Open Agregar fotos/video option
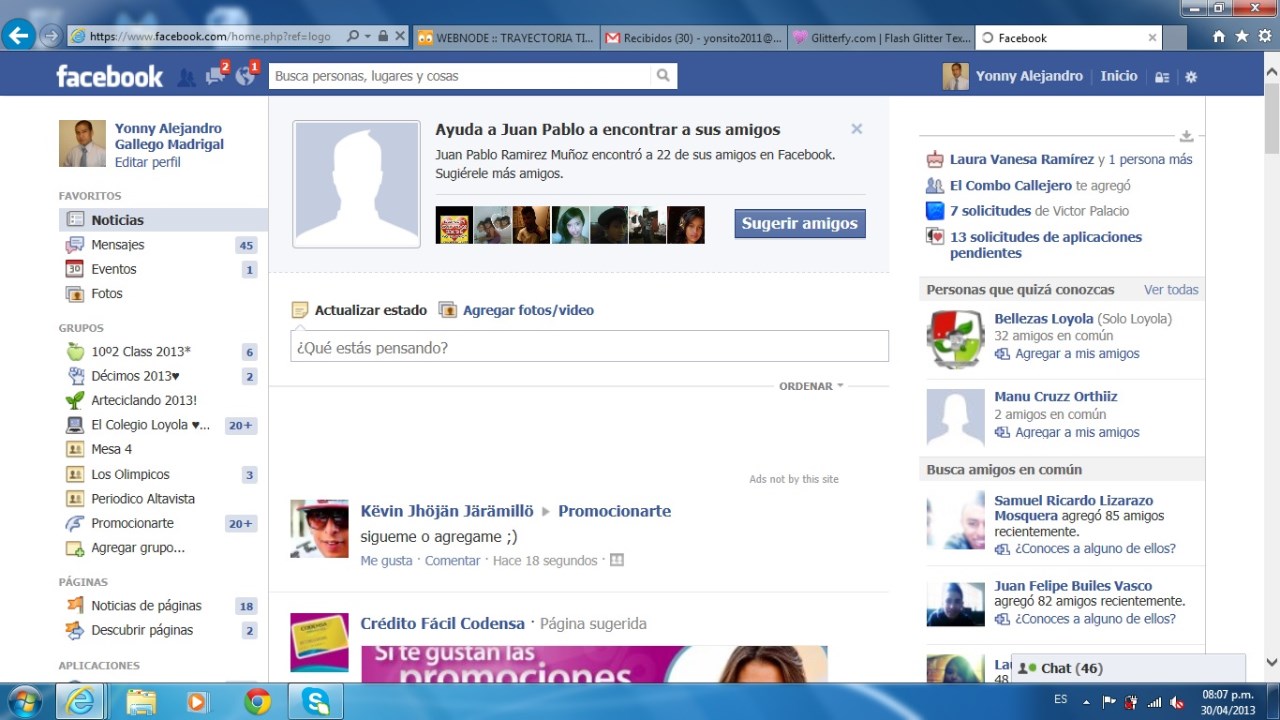 tap(517, 310)
